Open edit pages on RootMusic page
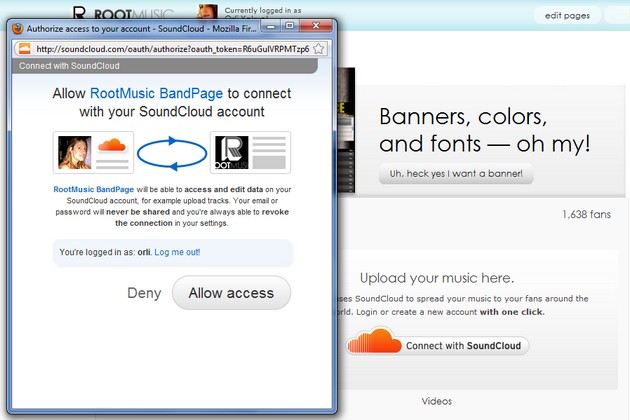This screenshot has height=420, width=630. [x=567, y=16]
